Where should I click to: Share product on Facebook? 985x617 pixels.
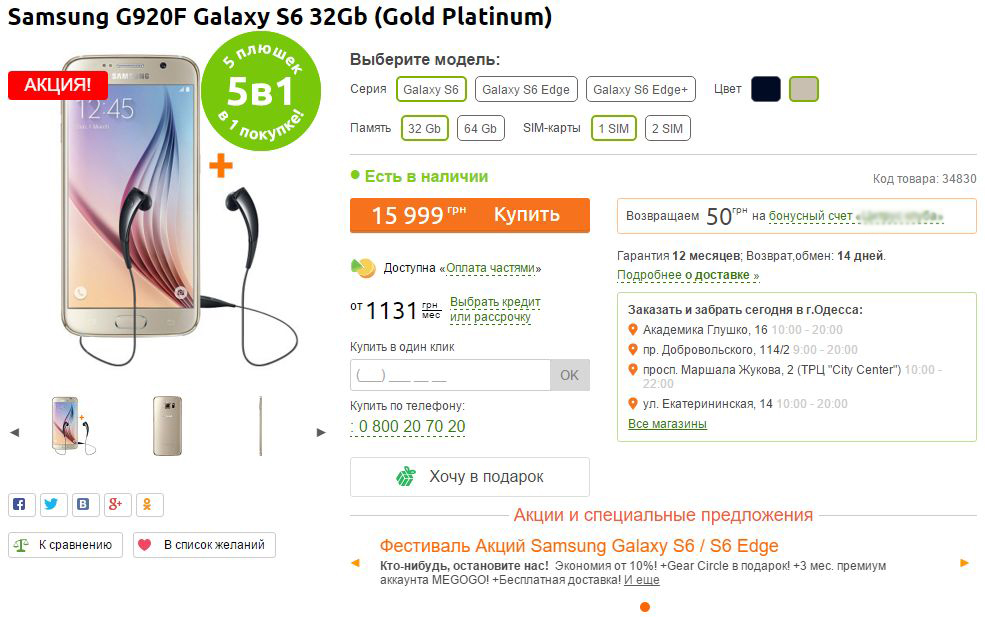click(20, 505)
